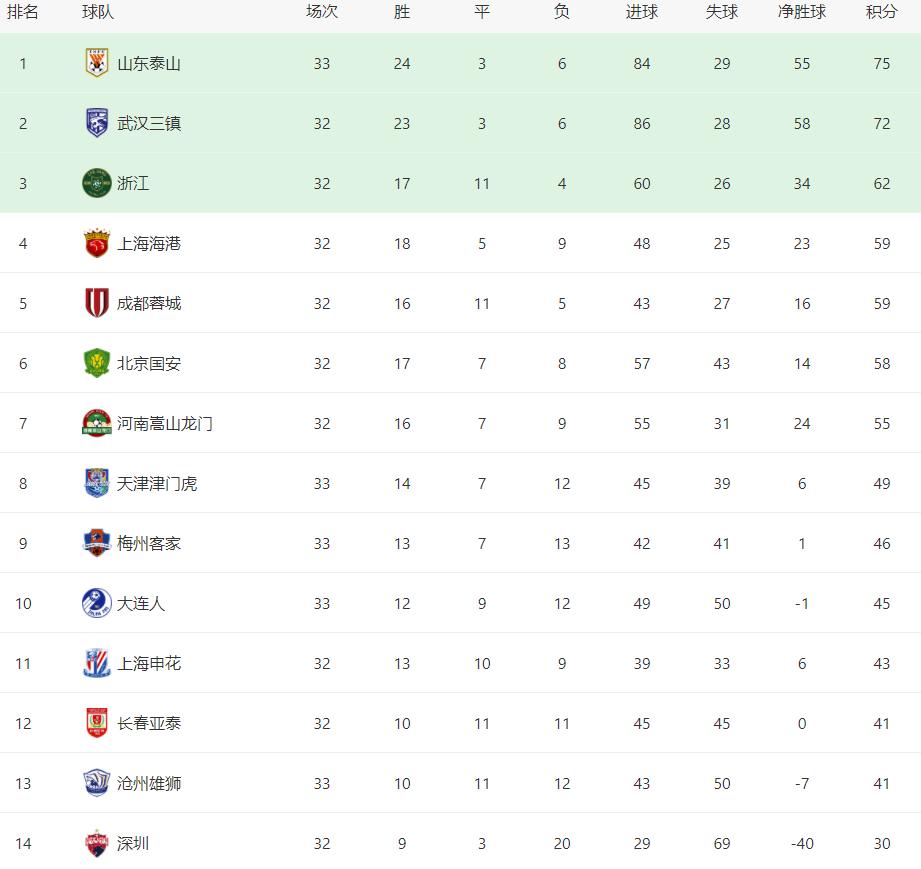Click the Dalian Pro blue circular logo
This screenshot has height=869, width=921.
(96, 603)
